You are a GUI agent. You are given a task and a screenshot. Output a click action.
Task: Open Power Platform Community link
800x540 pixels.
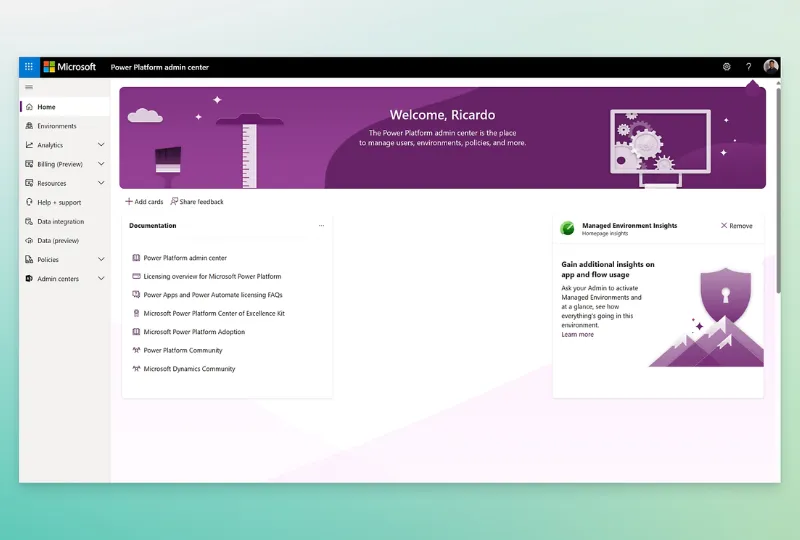(182, 351)
